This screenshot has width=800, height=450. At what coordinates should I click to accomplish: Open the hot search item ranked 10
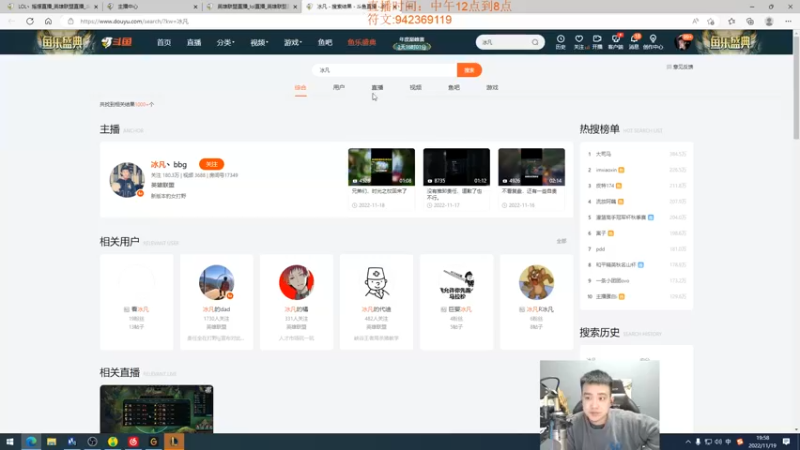coord(606,296)
